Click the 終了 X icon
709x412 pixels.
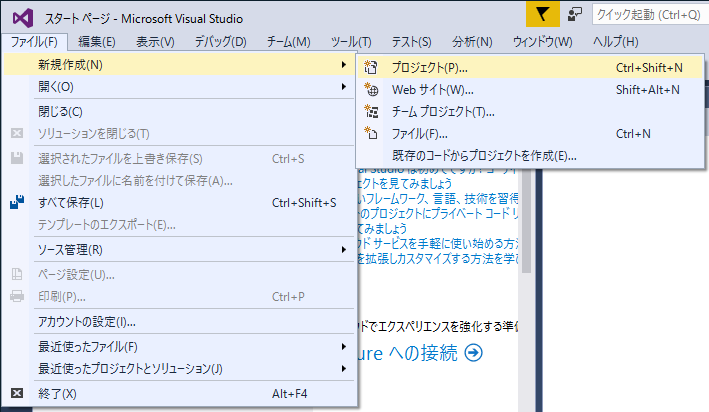(17, 393)
